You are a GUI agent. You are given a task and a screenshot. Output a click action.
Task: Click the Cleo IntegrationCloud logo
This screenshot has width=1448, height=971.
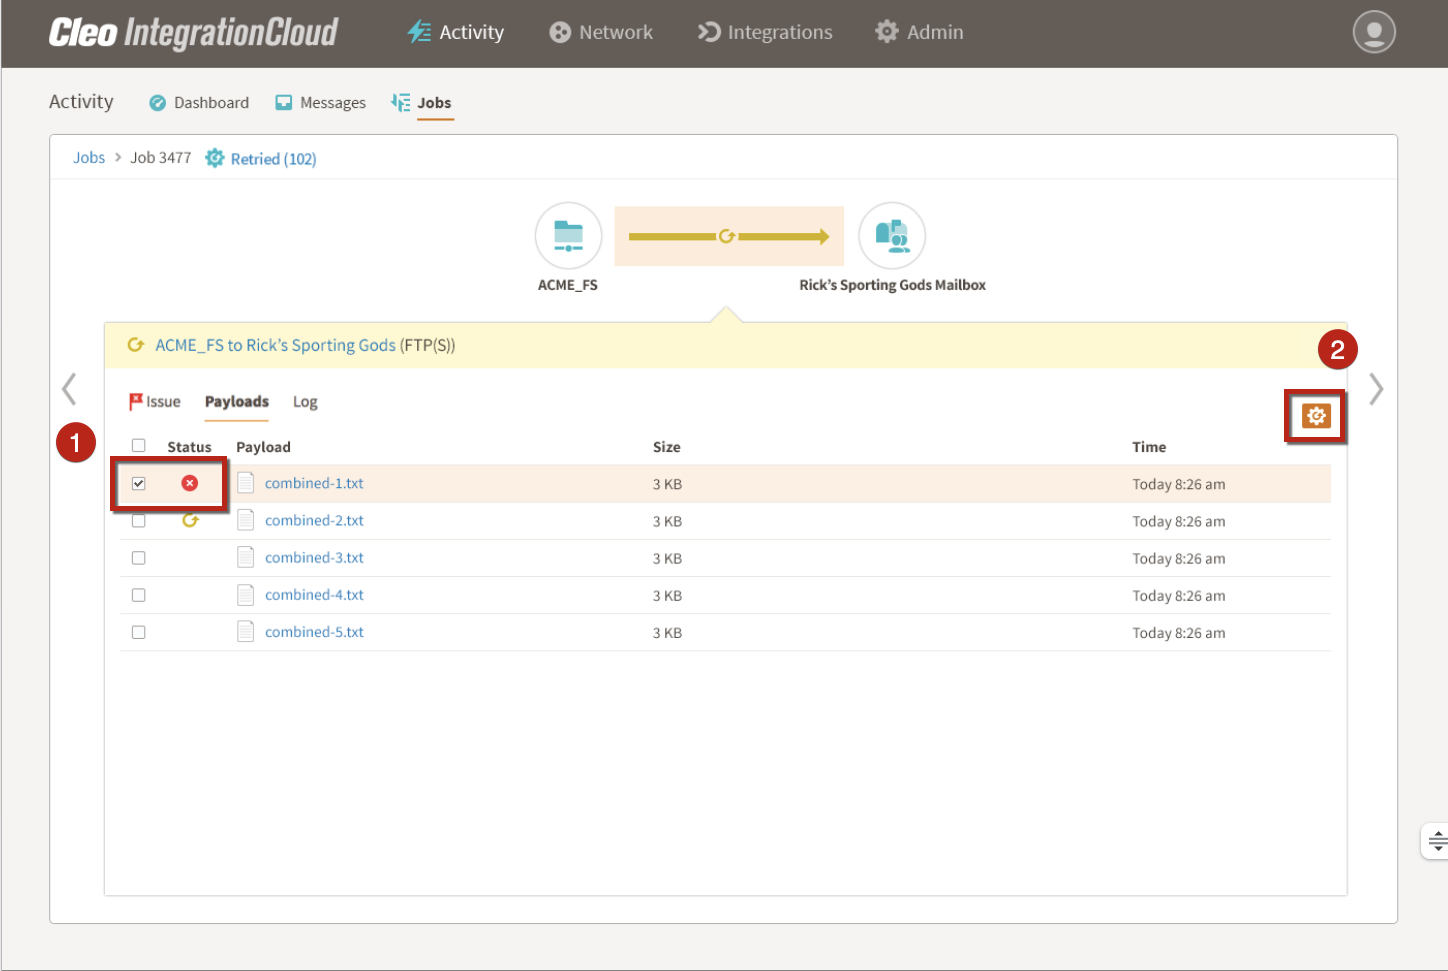pyautogui.click(x=194, y=32)
